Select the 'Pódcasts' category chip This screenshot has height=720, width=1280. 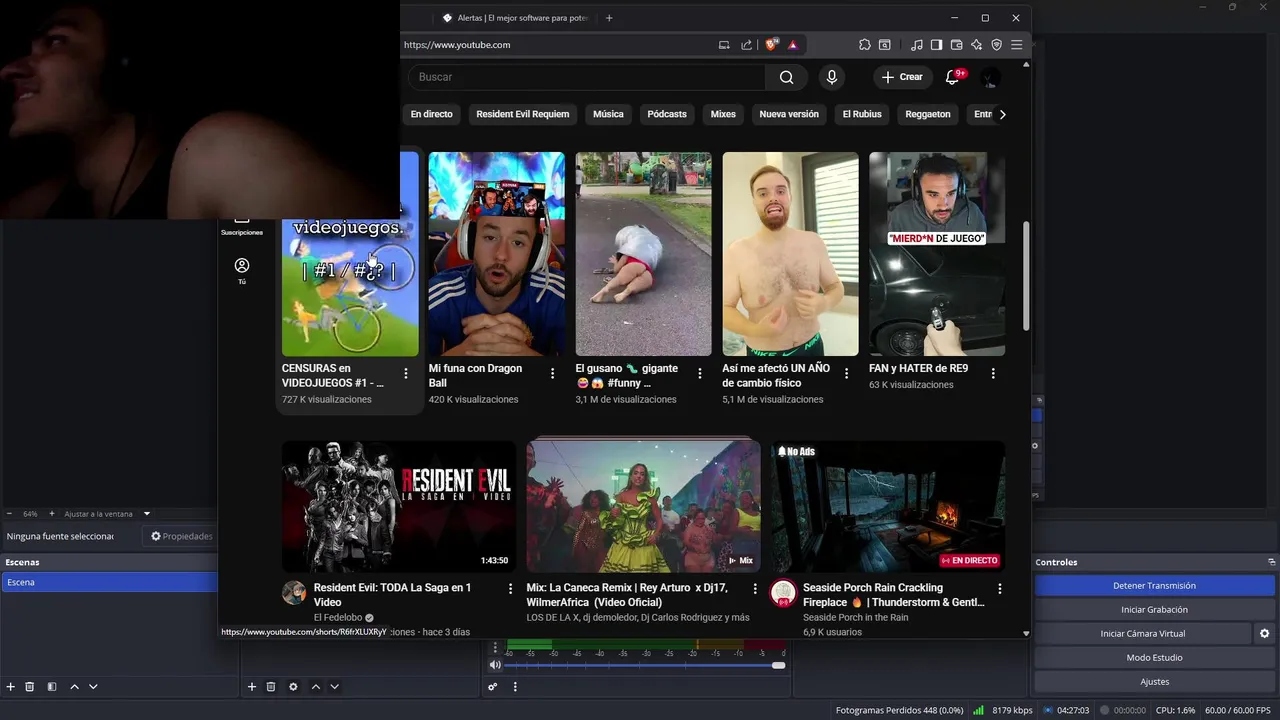point(667,114)
